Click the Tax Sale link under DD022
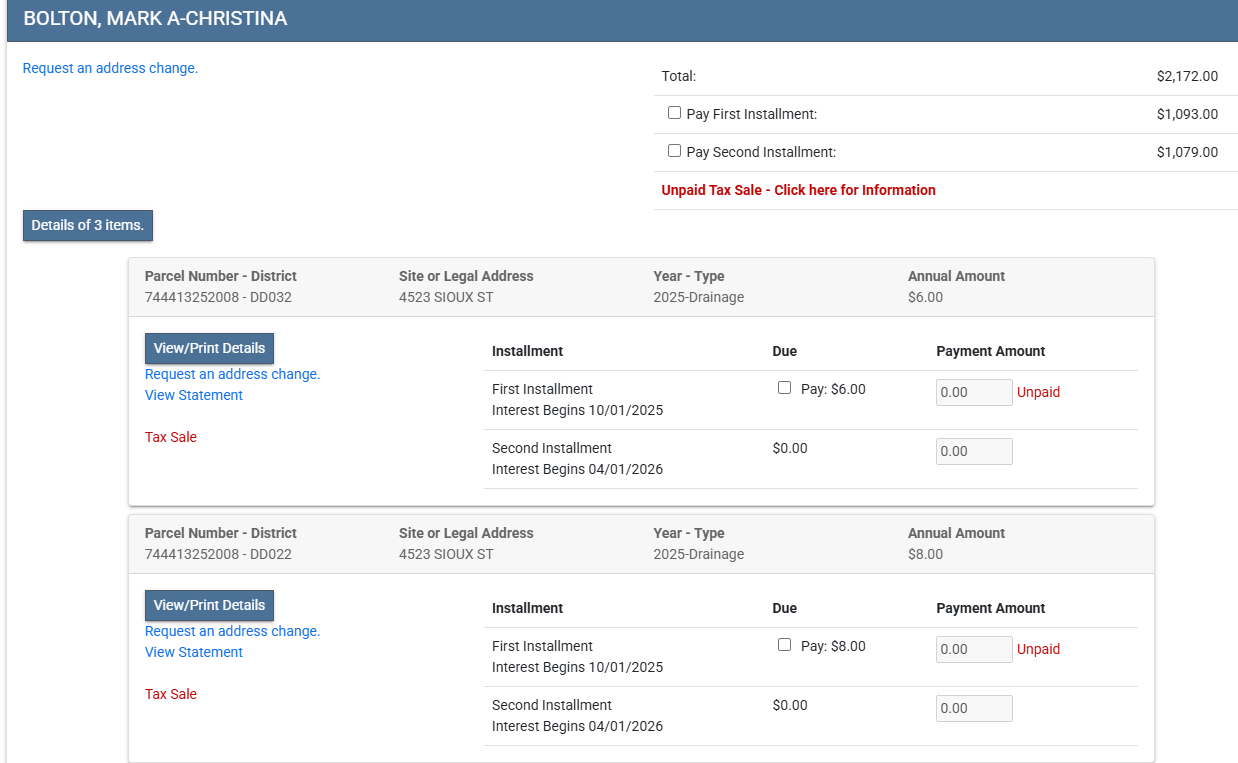The image size is (1238, 763). coord(171,694)
